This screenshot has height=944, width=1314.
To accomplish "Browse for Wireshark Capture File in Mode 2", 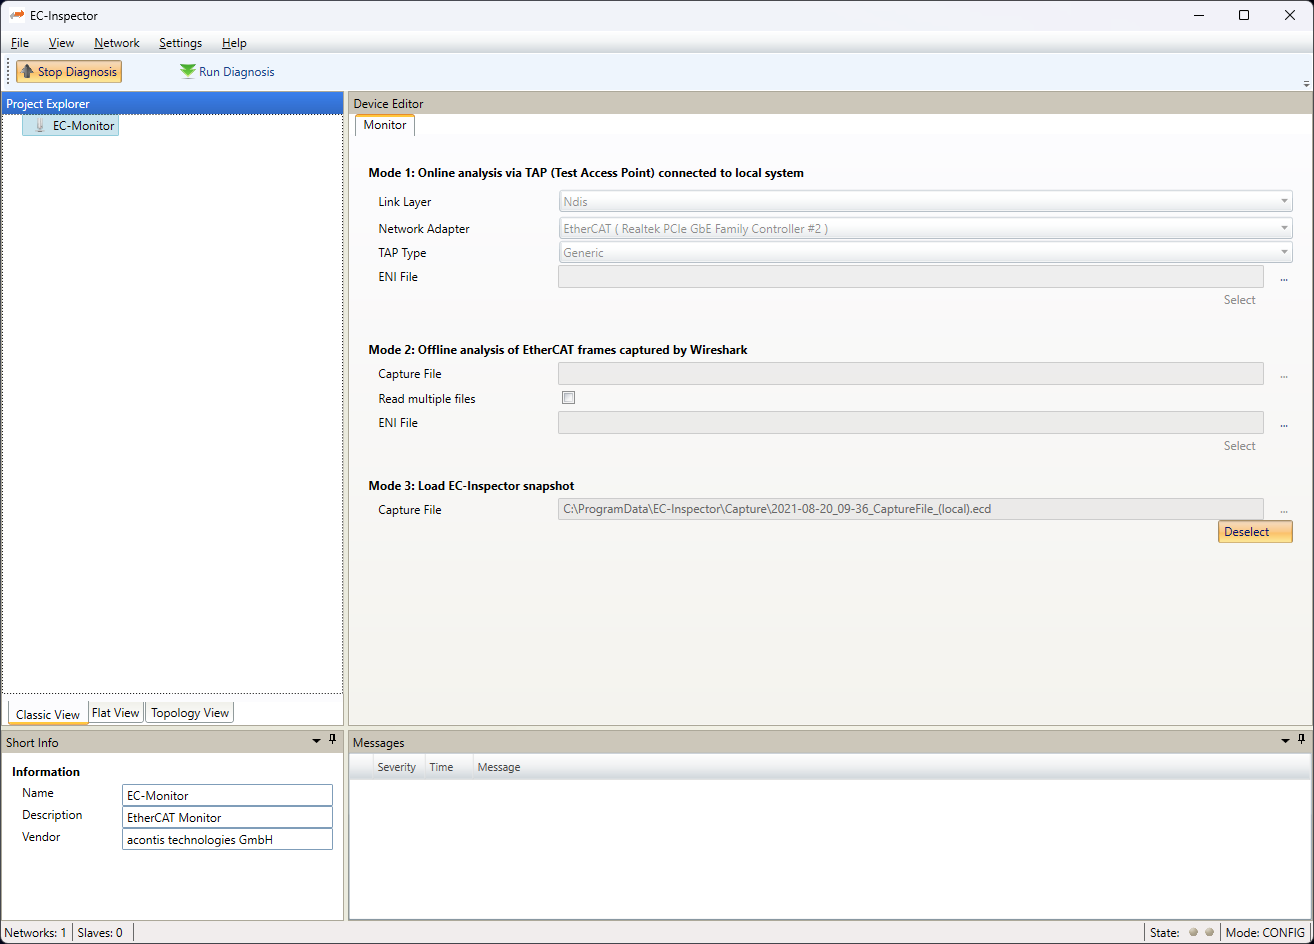I will pos(1283,375).
